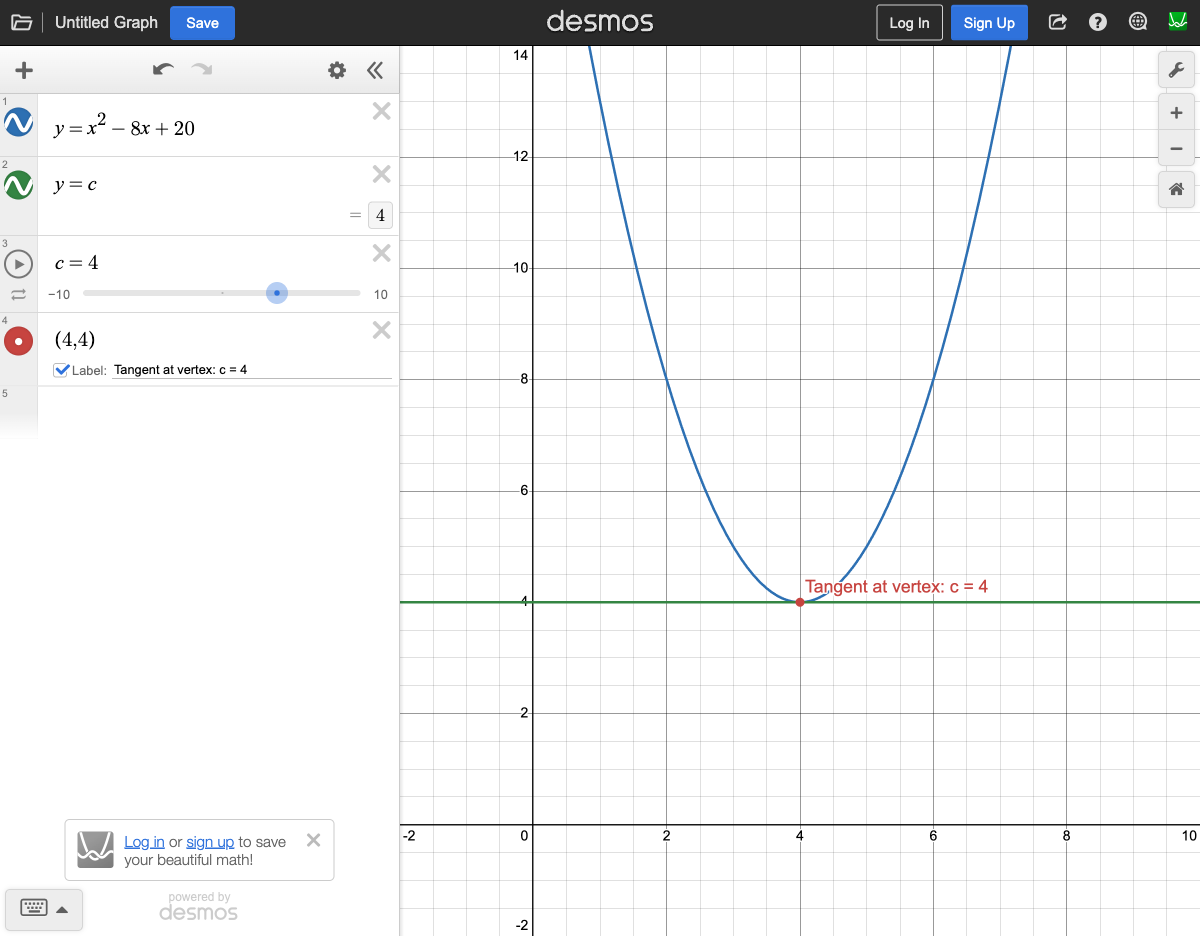Select the c = 4 expression text
The height and width of the screenshot is (936, 1200).
tap(76, 263)
